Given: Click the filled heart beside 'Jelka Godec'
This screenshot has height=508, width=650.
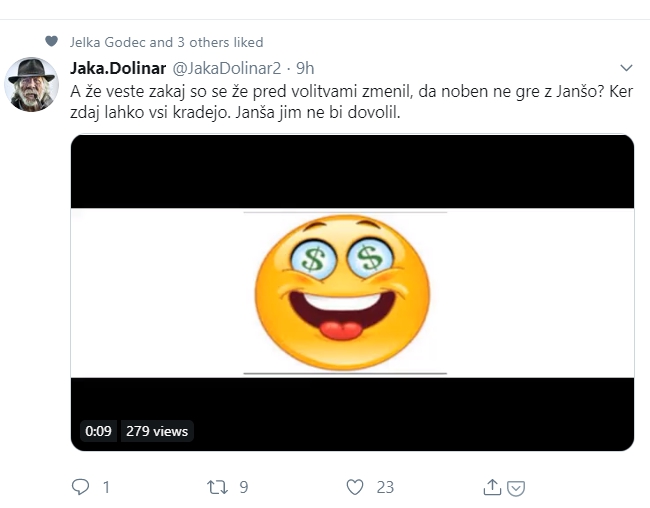Looking at the screenshot, I should point(51,41).
